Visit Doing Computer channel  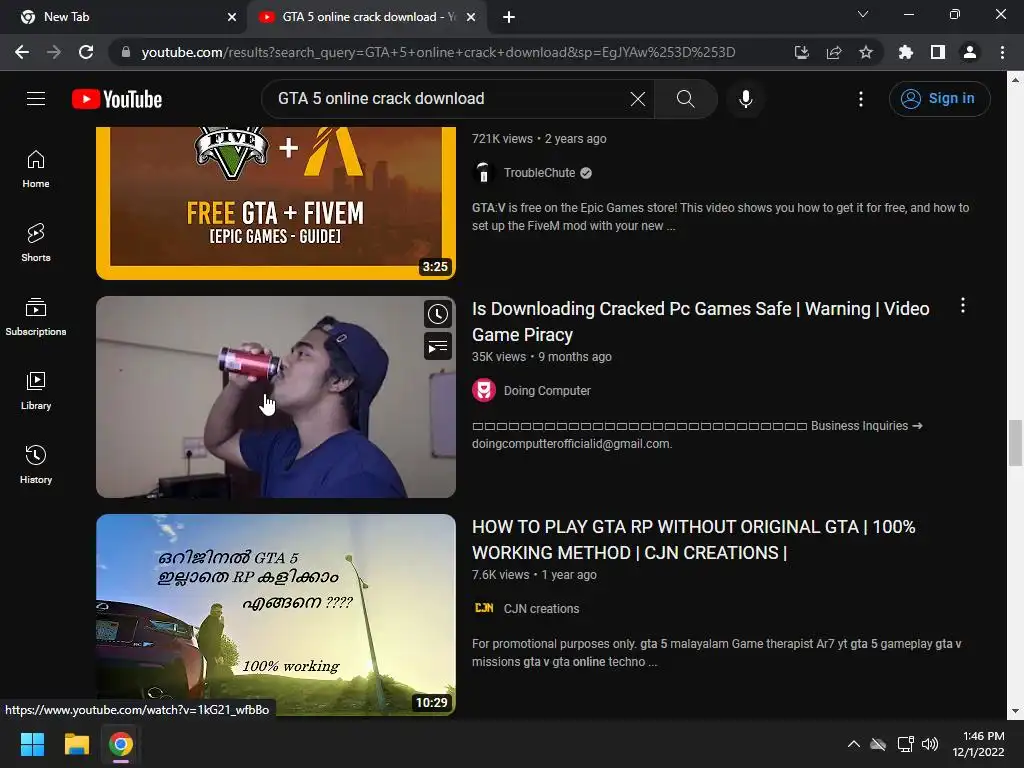tap(547, 391)
